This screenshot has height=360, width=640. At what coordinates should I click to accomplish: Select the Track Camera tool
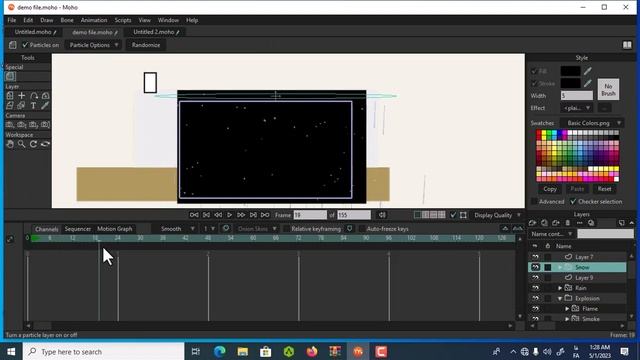point(10,125)
